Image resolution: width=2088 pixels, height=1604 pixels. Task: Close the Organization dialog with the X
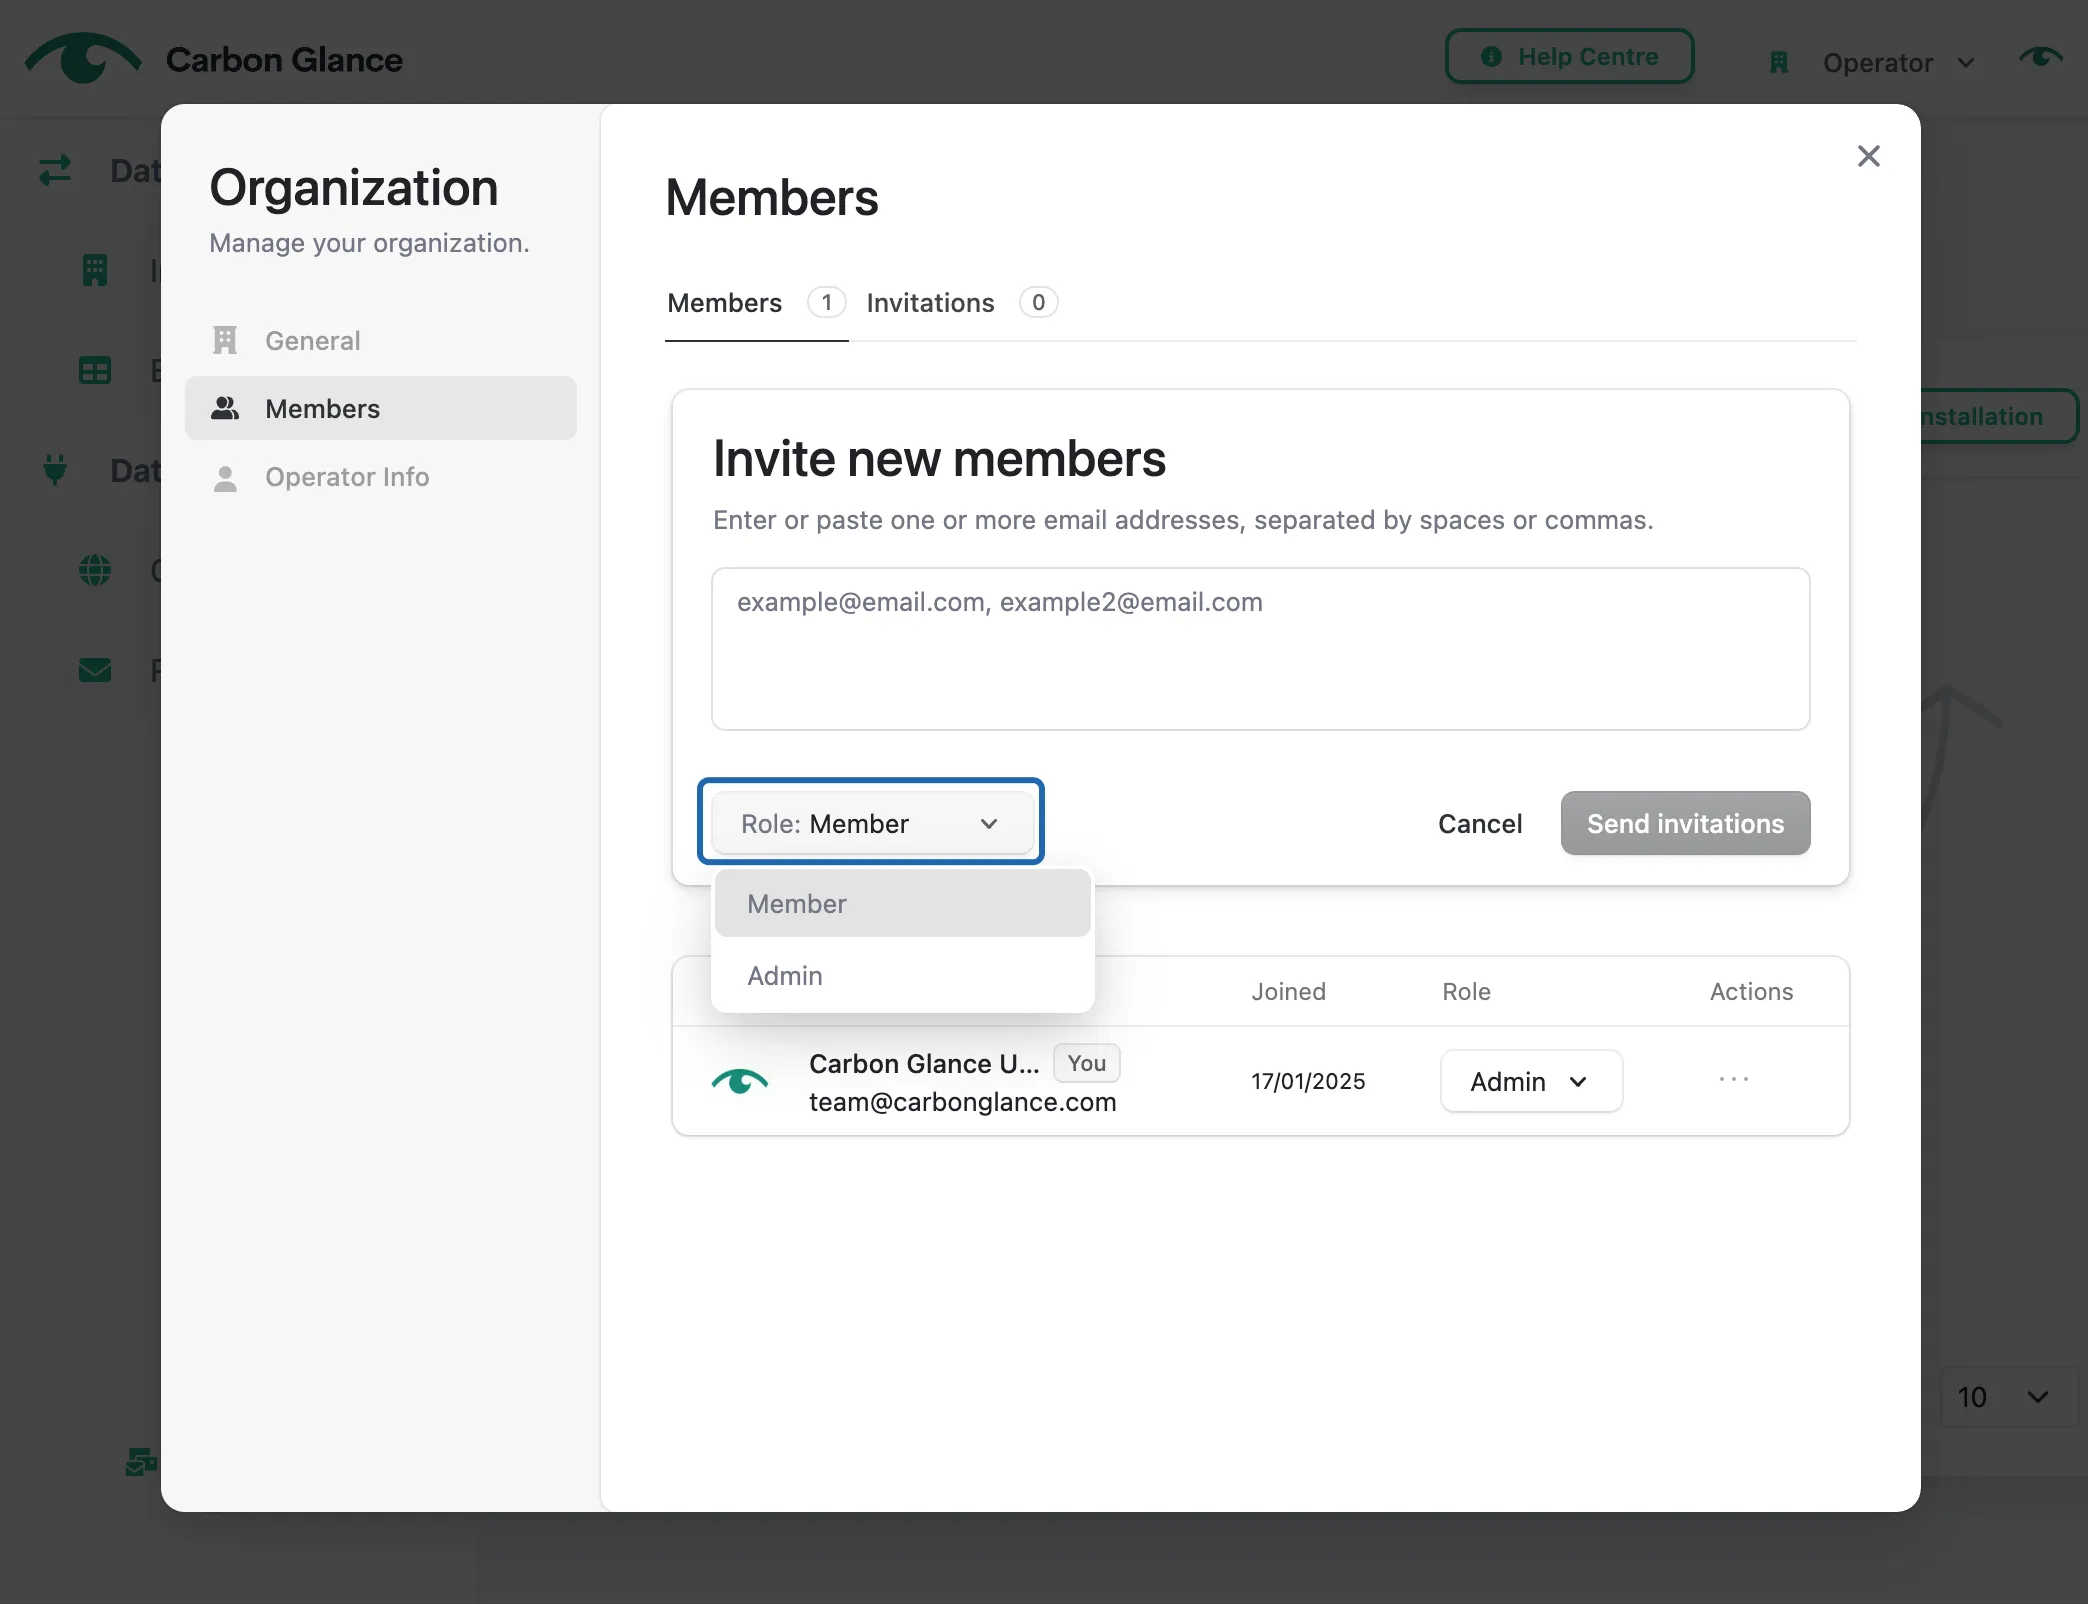pos(1868,156)
